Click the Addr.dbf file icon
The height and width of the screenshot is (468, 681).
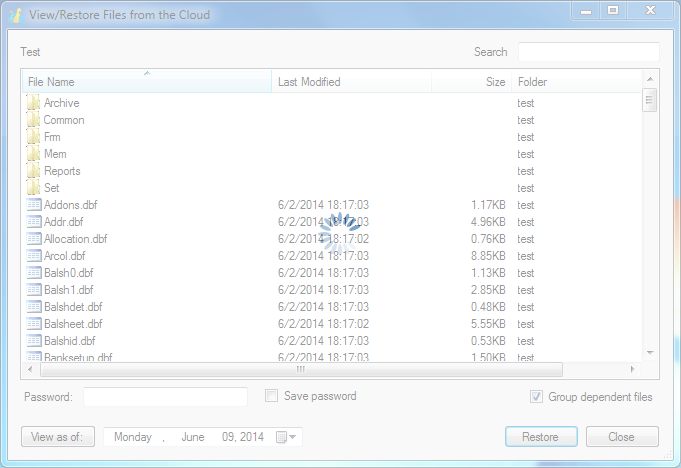34,221
